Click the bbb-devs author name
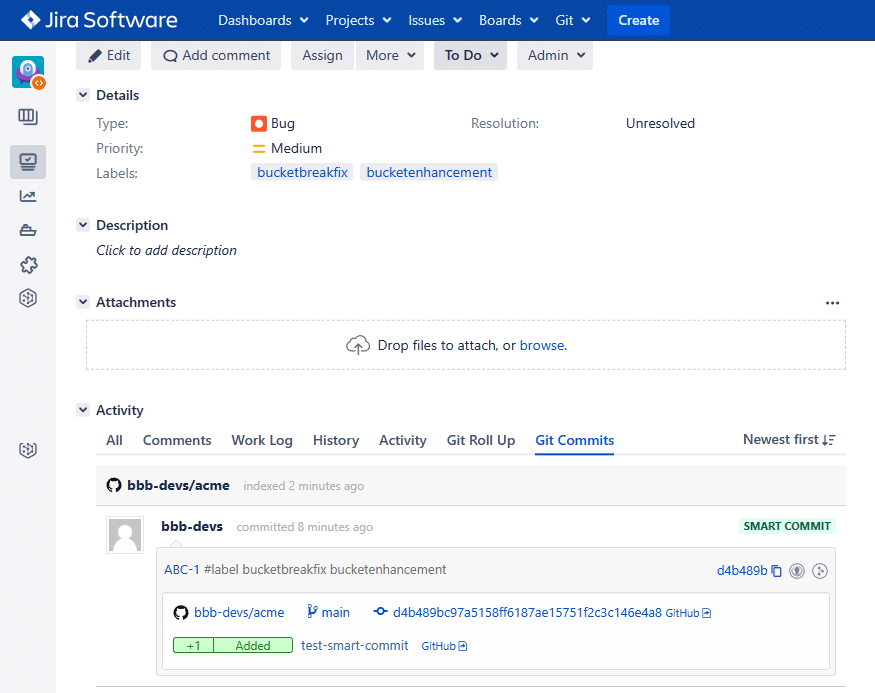The width and height of the screenshot is (875, 693). 192,526
